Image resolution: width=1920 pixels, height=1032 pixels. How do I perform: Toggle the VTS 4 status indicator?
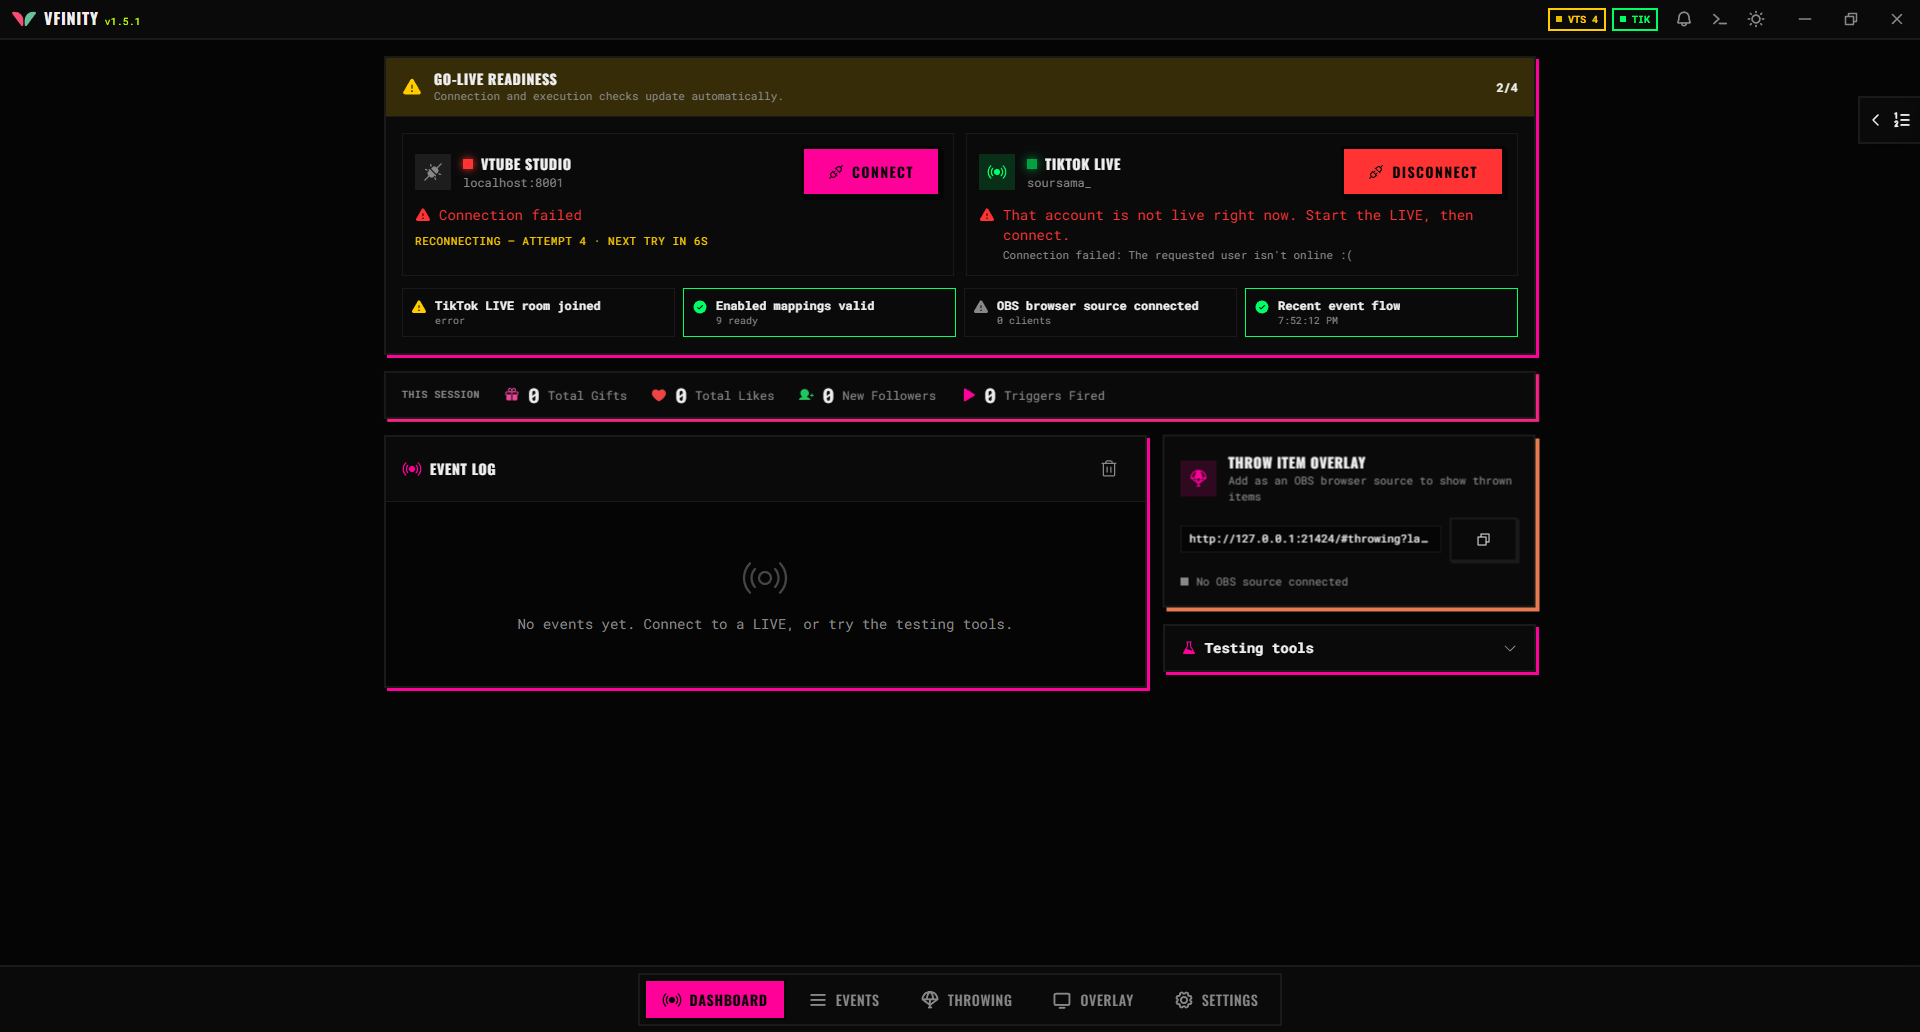[1577, 19]
